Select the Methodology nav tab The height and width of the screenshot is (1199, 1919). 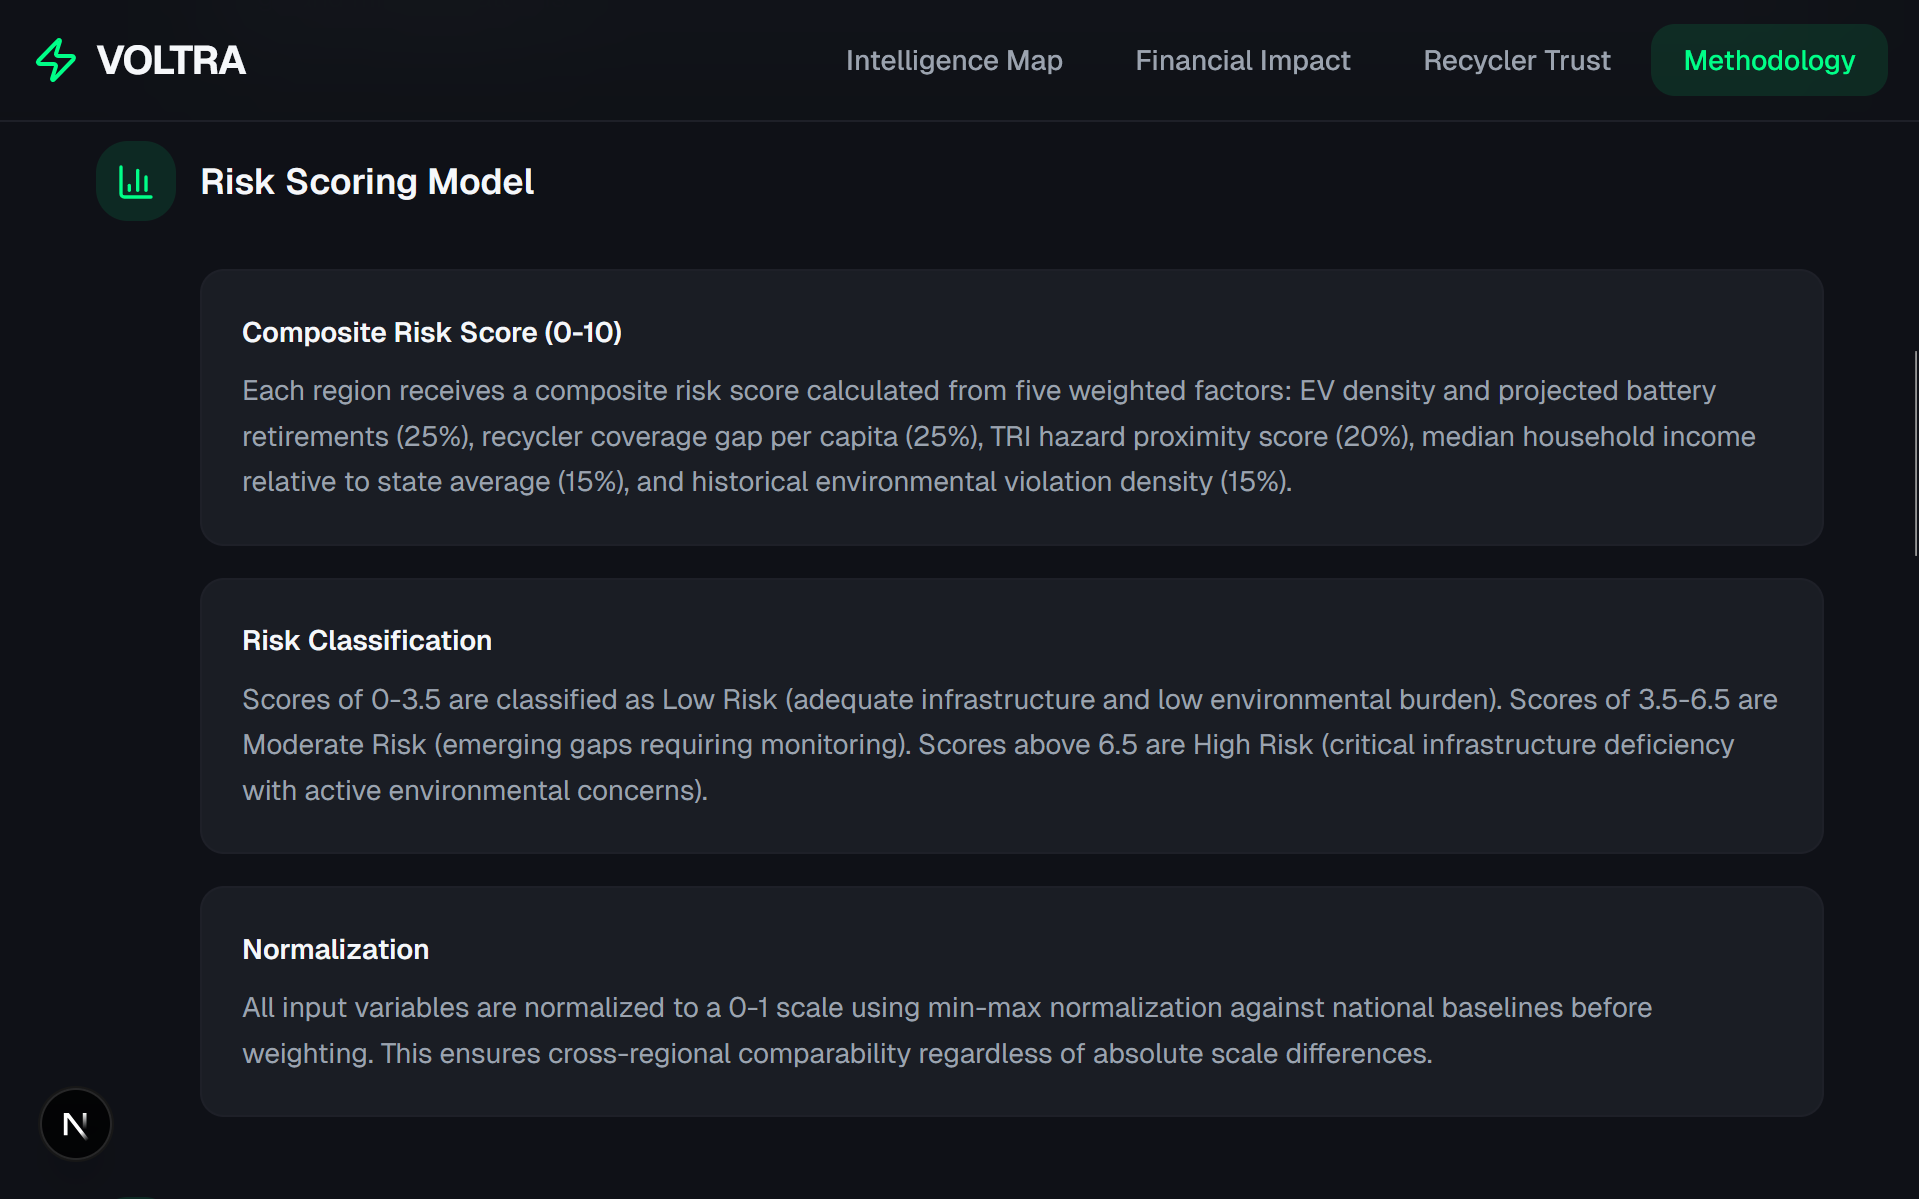(x=1768, y=61)
